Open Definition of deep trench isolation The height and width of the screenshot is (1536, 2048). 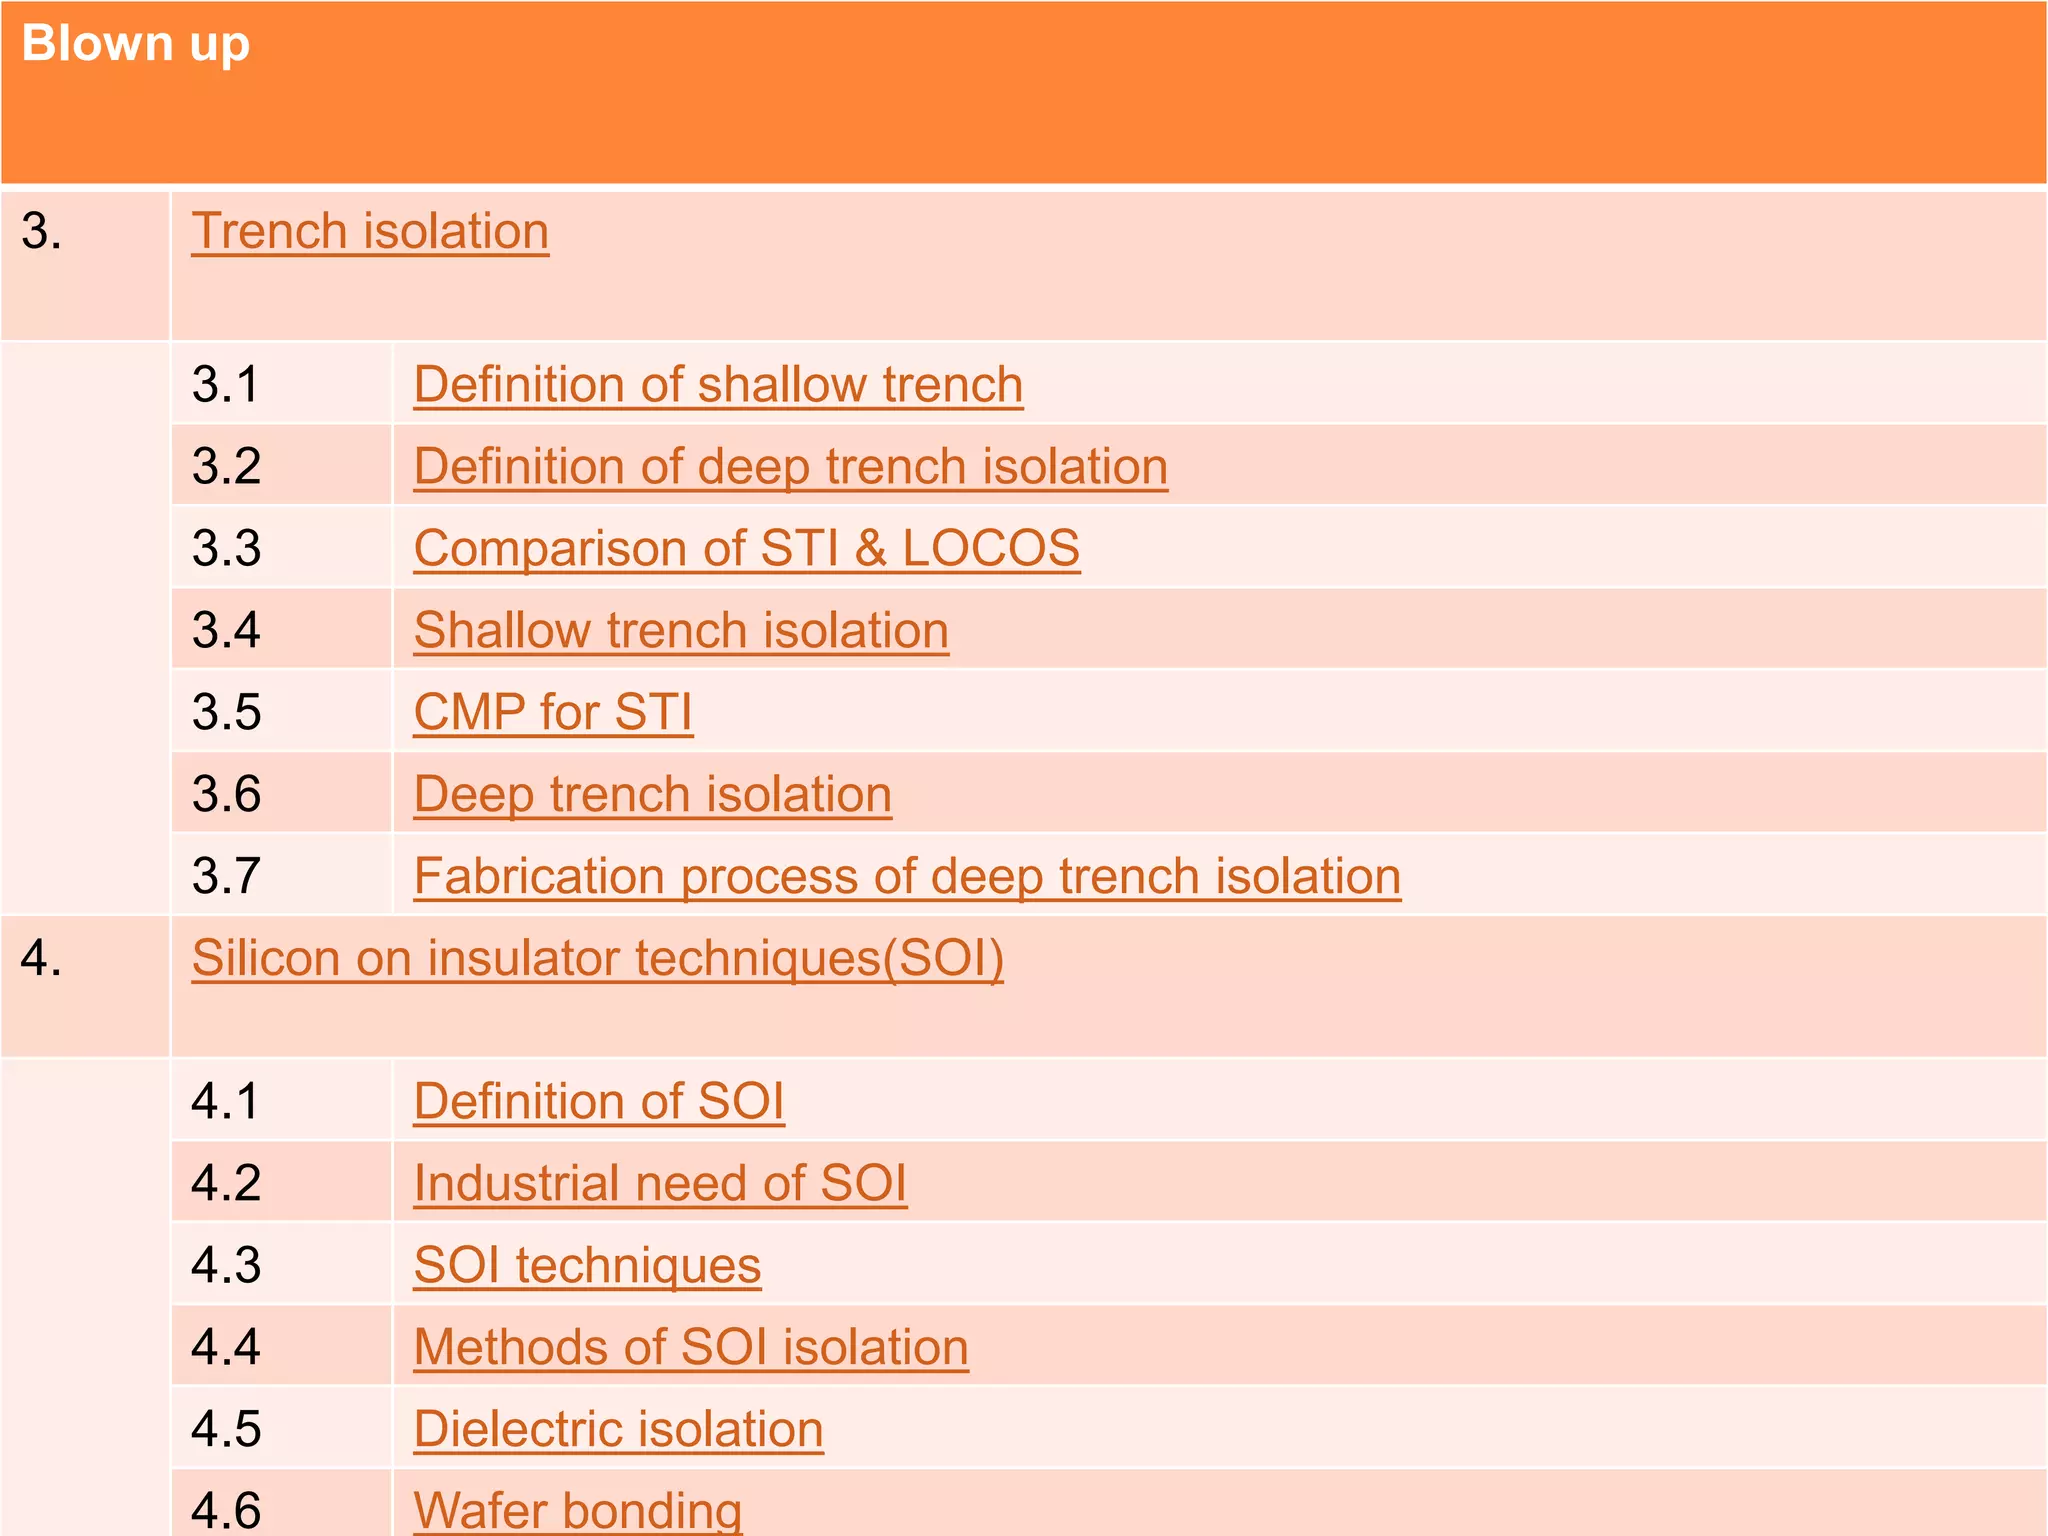tap(790, 467)
